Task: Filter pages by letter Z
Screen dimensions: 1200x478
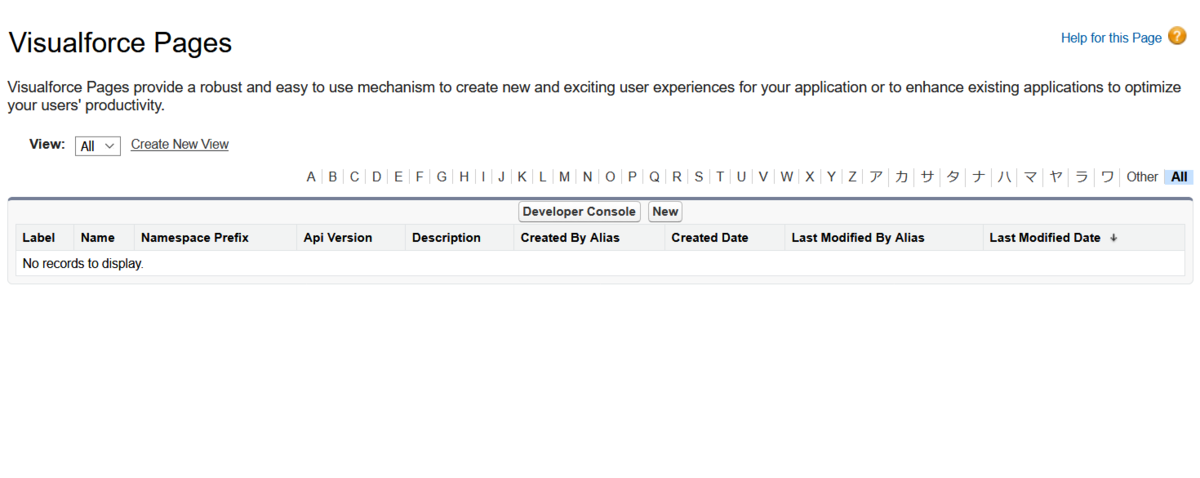Action: click(x=852, y=177)
